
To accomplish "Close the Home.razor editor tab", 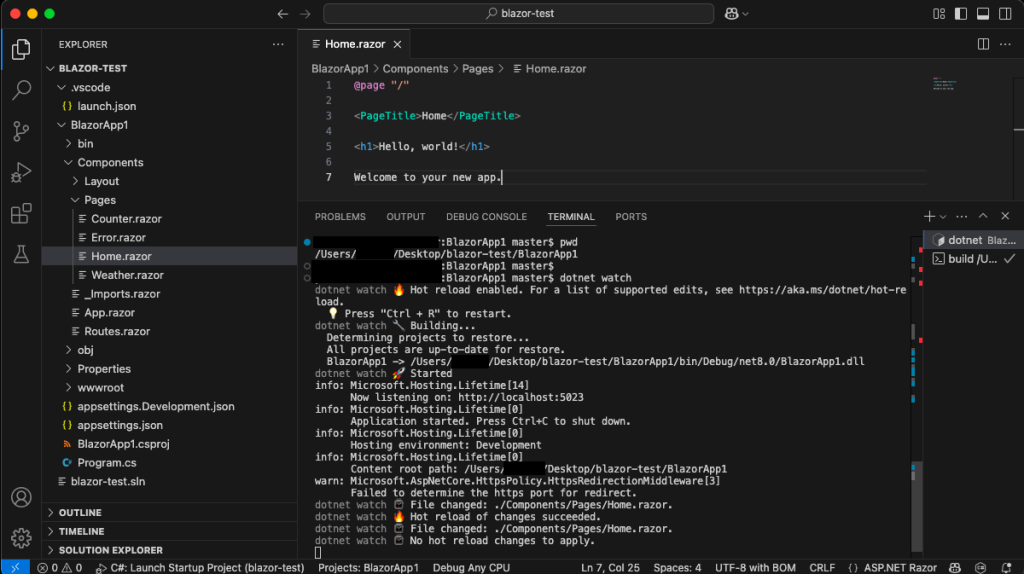I will [x=397, y=44].
